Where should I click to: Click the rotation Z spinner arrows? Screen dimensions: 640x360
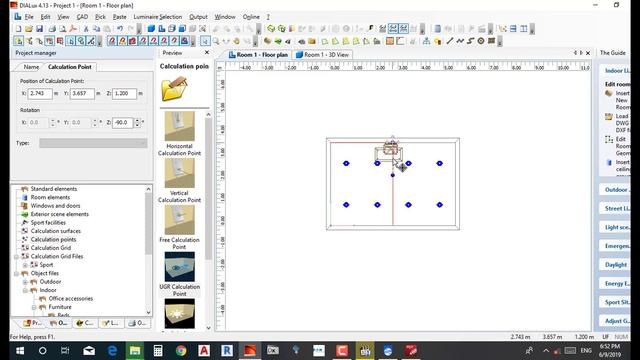[x=138, y=122]
